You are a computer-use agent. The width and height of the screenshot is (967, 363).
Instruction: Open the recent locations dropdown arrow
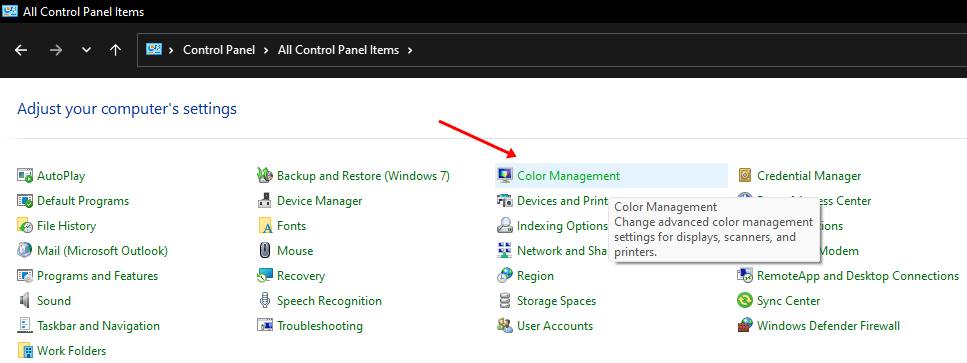click(86, 50)
